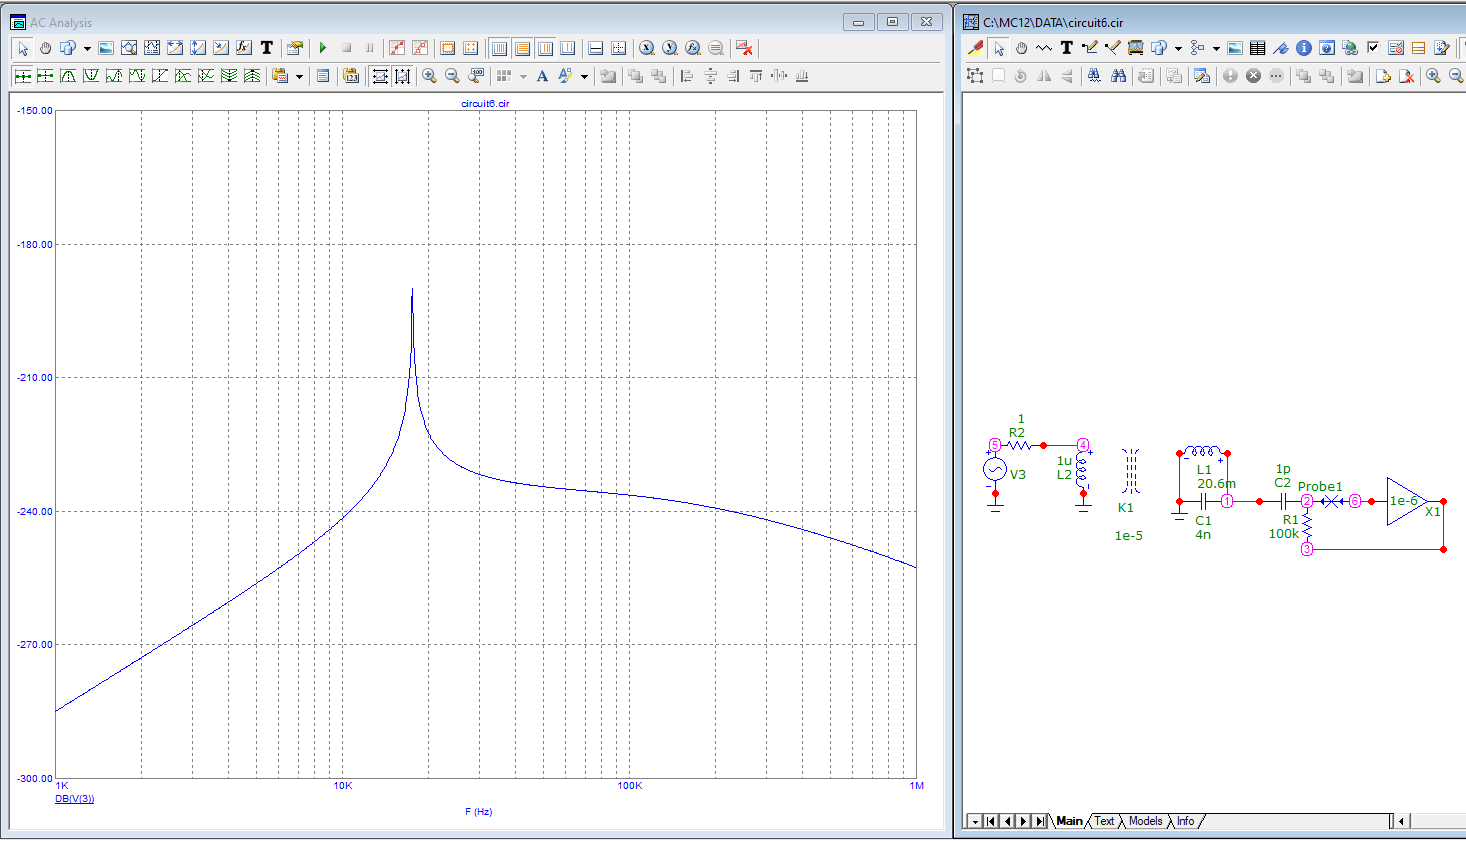Select the text T tool in AC Analysis

pyautogui.click(x=267, y=47)
